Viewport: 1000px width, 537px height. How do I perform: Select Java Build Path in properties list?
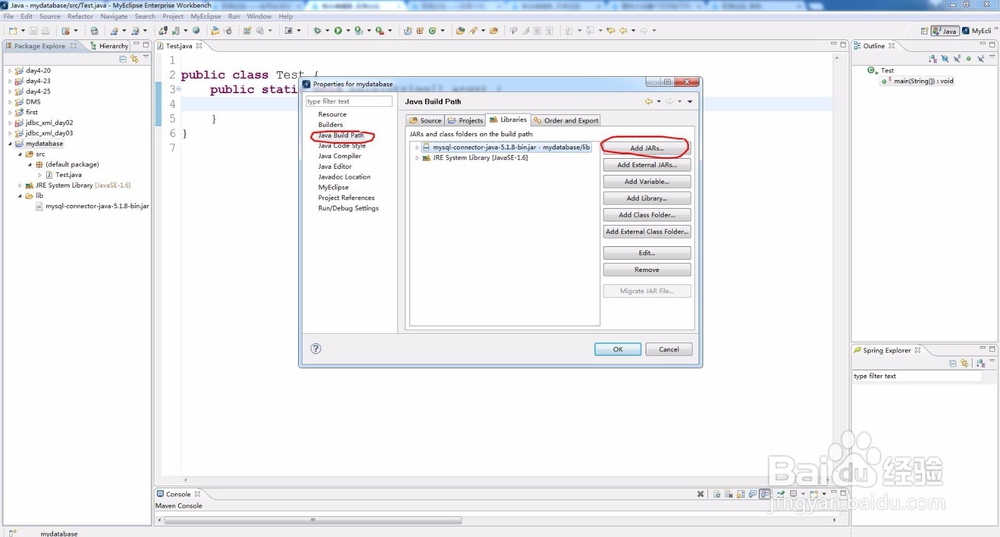pyautogui.click(x=341, y=135)
